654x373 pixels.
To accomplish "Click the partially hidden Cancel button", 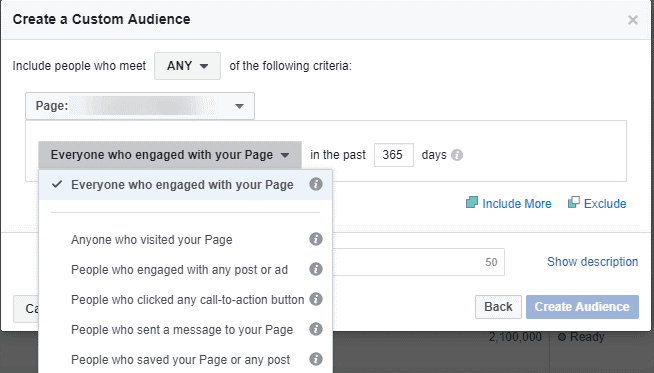I will (x=26, y=309).
